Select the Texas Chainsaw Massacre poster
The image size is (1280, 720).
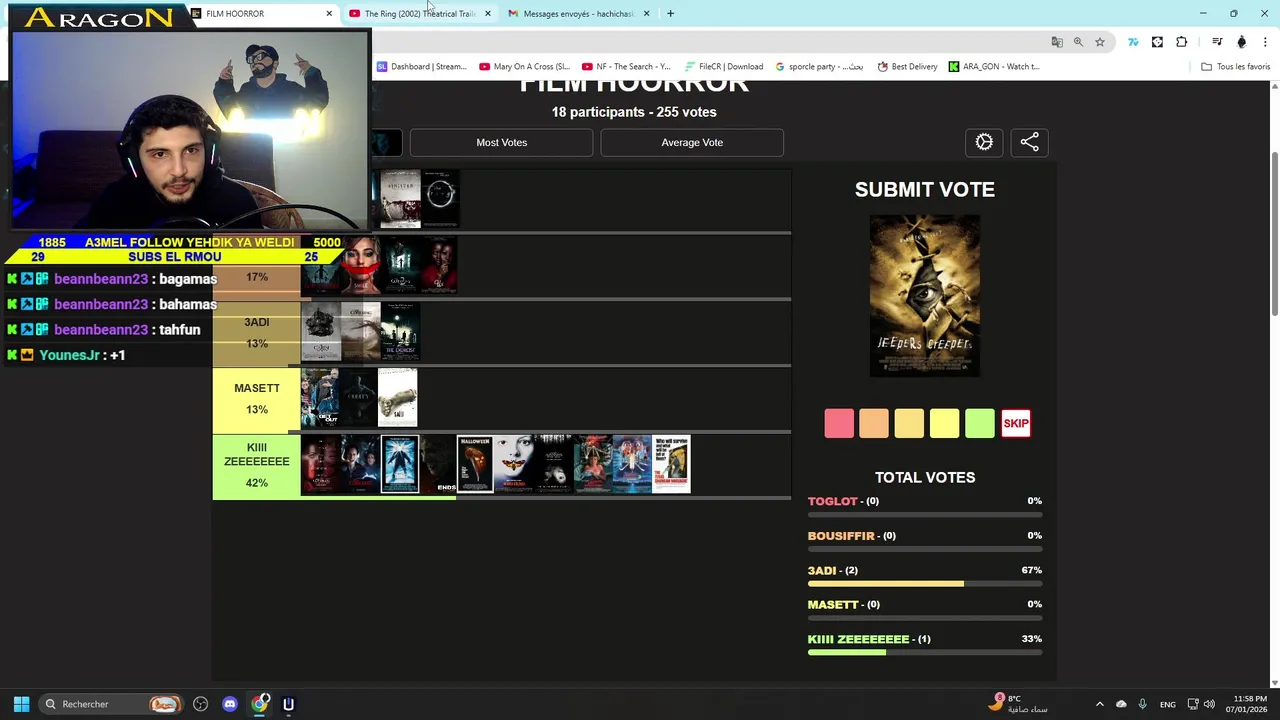(671, 464)
